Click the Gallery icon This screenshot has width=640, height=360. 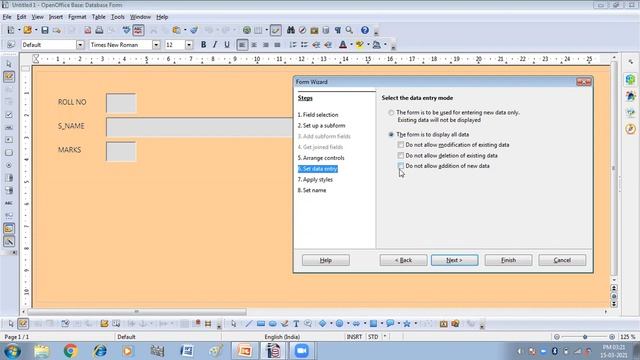[314, 30]
